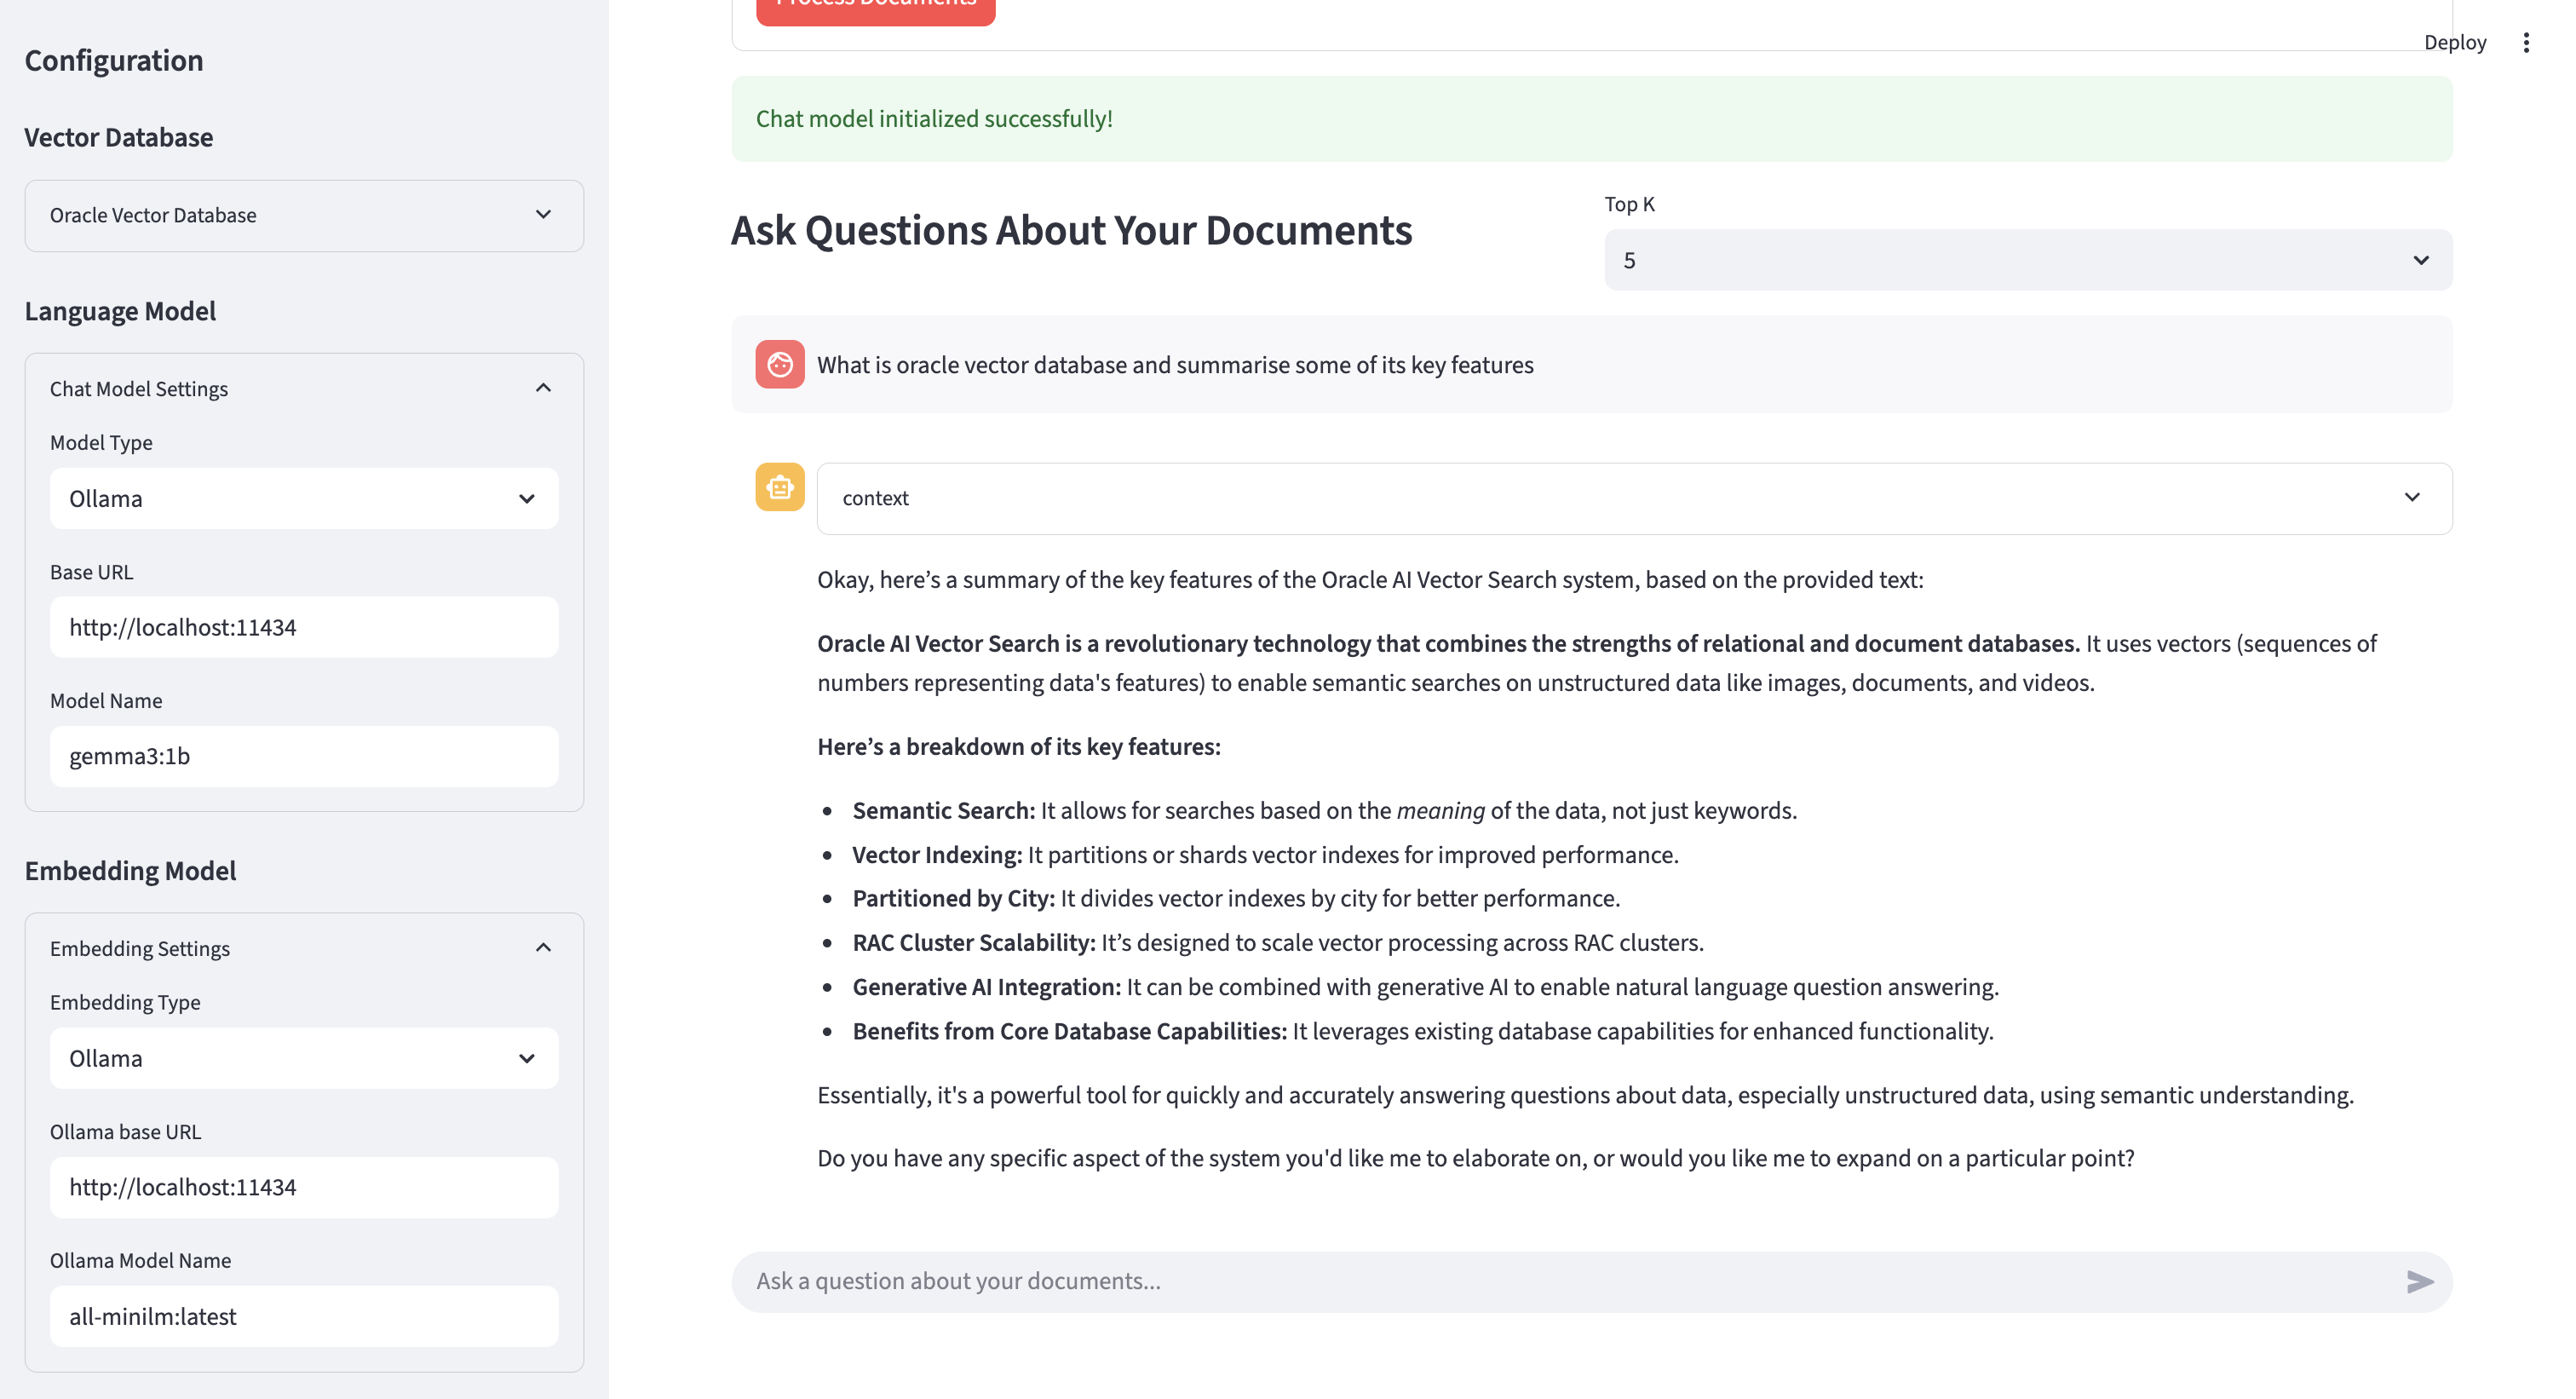This screenshot has width=2576, height=1399.
Task: Collapse the Embedding Settings expander
Action: point(304,948)
